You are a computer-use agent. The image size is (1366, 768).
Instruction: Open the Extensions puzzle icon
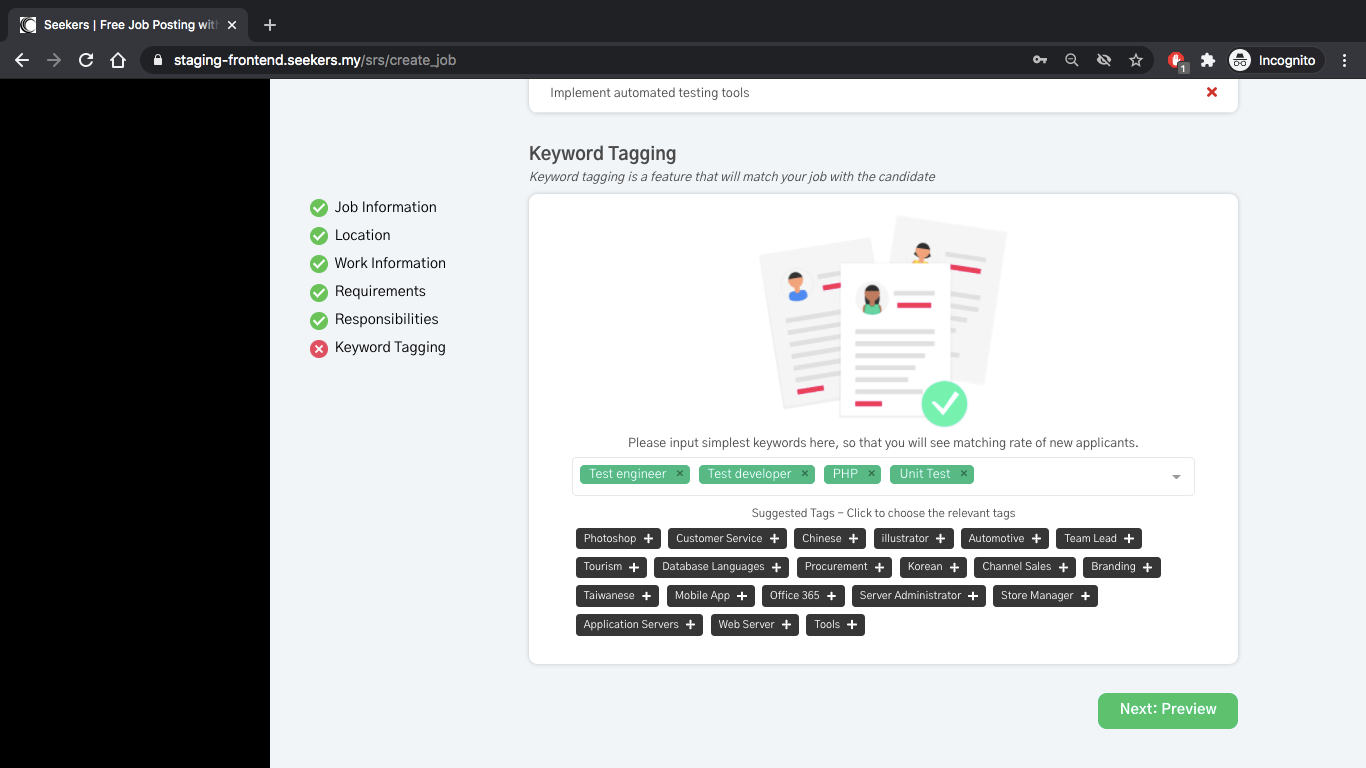coord(1208,60)
